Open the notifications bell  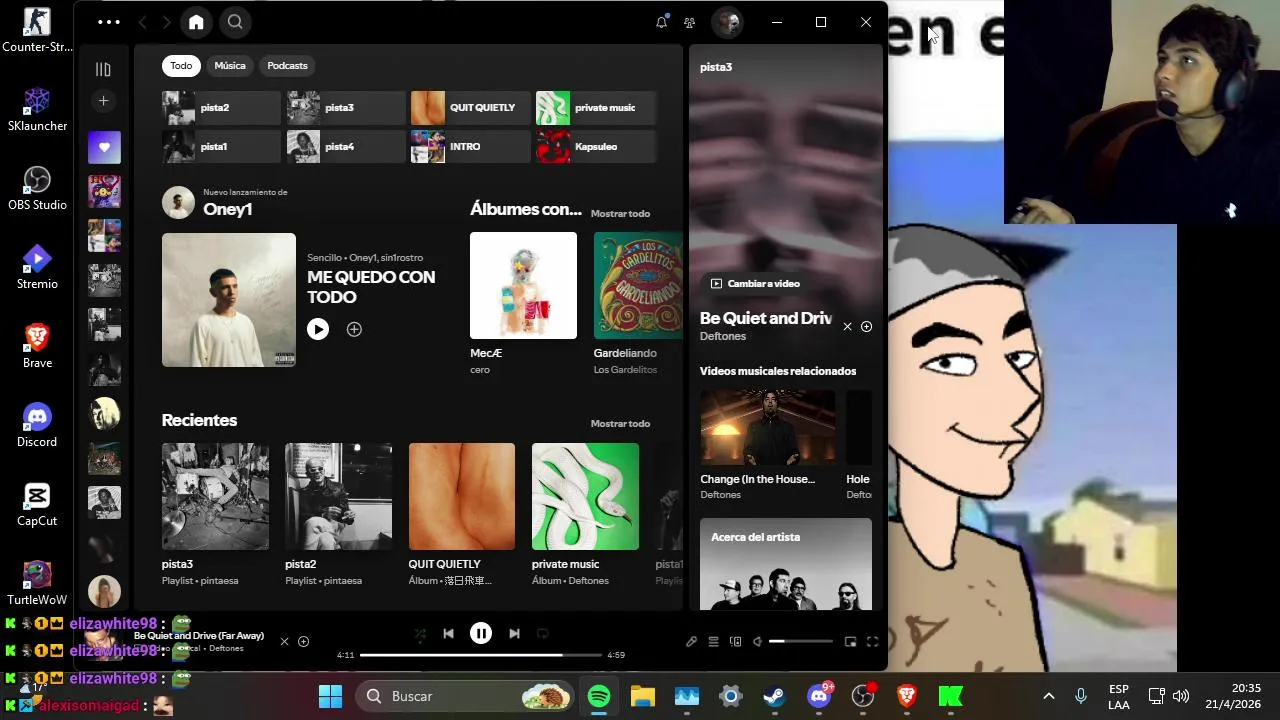pyautogui.click(x=661, y=22)
